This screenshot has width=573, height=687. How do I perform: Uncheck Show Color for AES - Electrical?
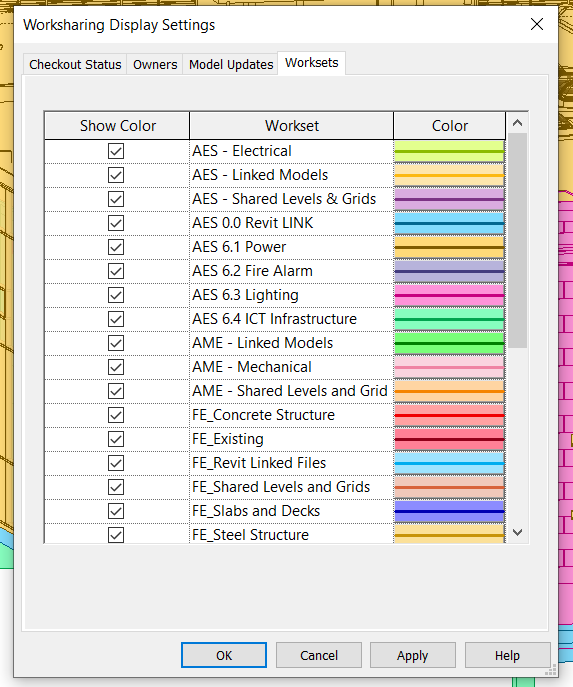[116, 151]
